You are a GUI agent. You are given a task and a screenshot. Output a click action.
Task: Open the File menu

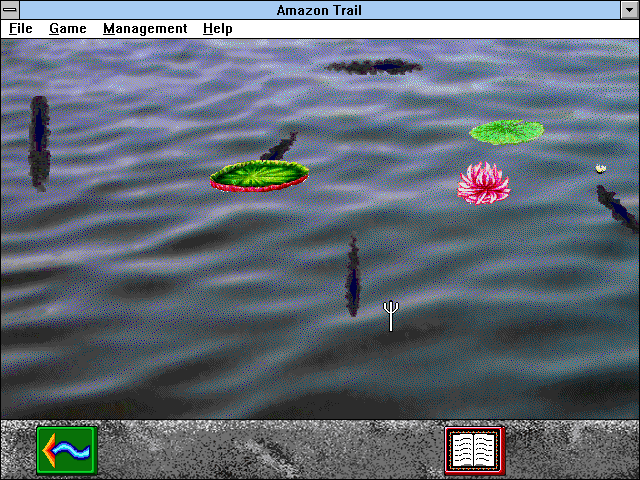[x=21, y=29]
